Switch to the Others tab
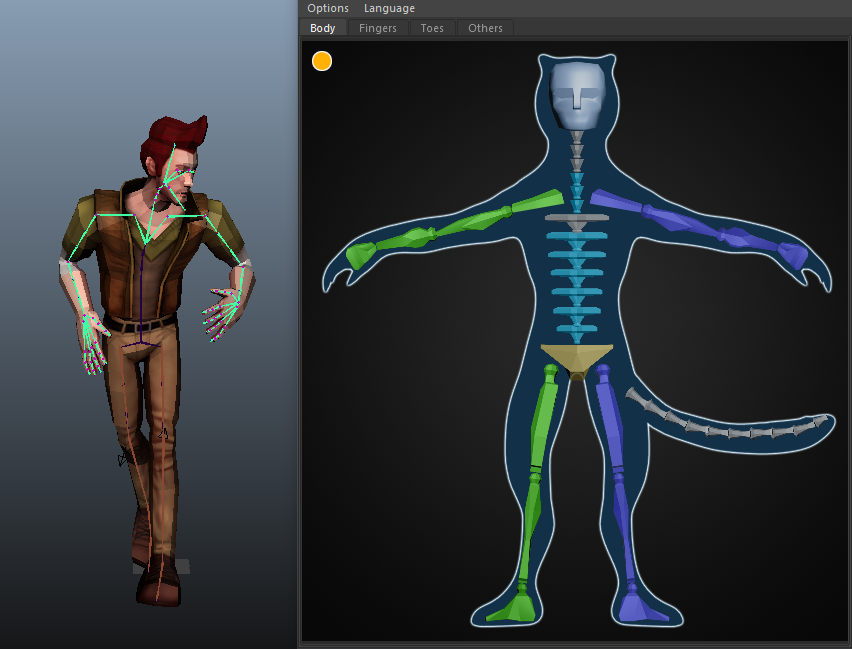The height and width of the screenshot is (649, 852). point(485,28)
